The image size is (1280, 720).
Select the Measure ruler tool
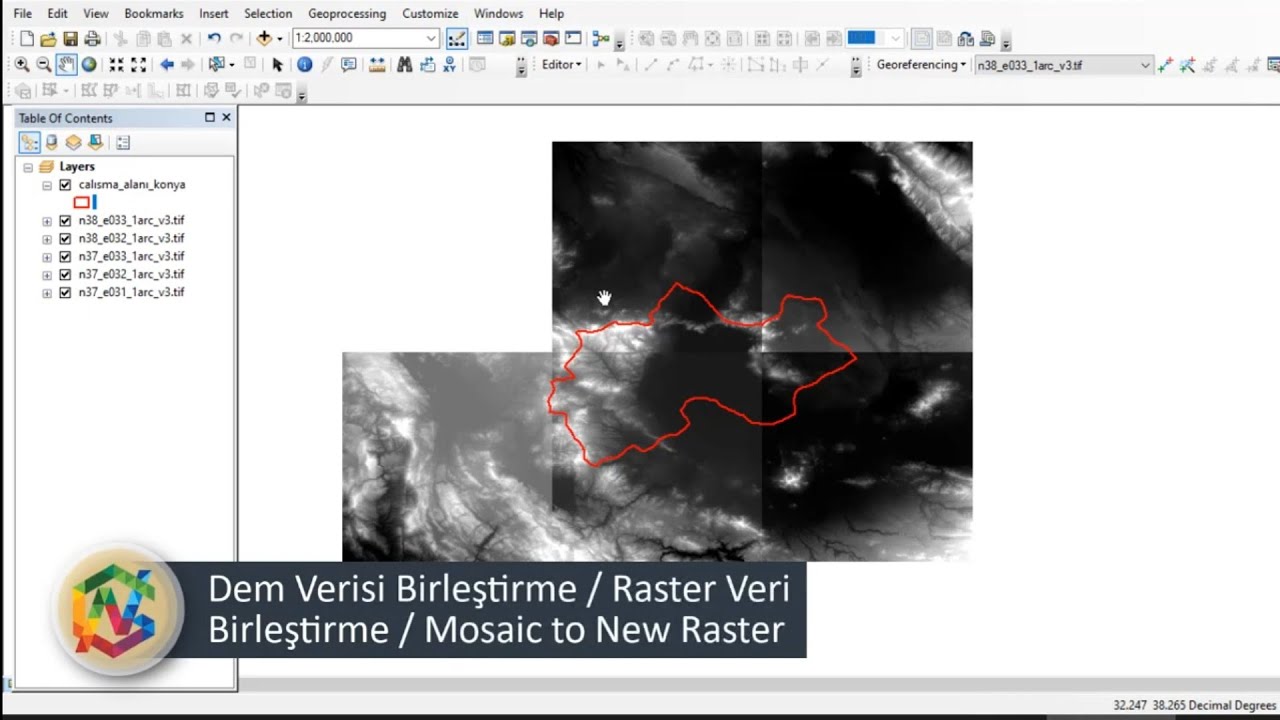tap(378, 64)
